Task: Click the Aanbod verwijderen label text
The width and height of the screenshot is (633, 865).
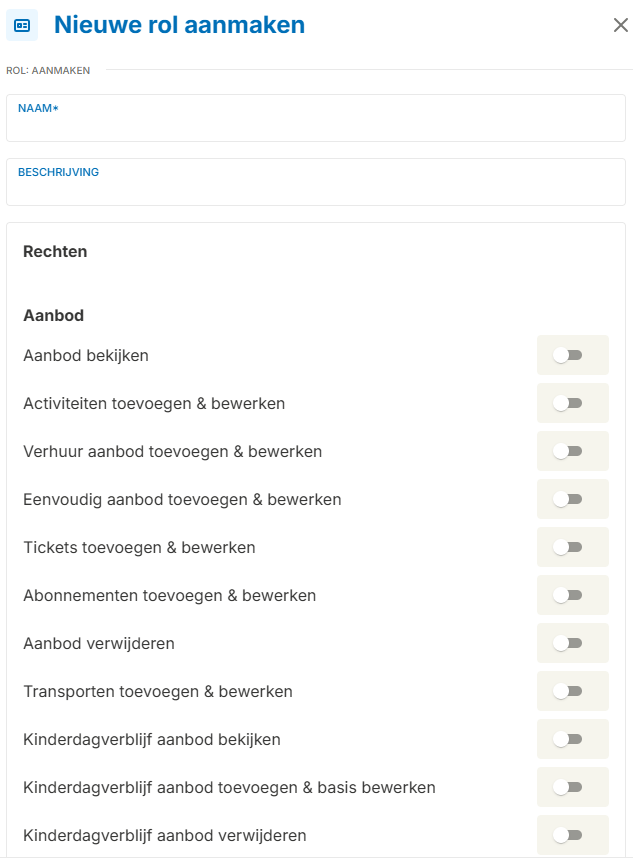Action: click(x=99, y=643)
